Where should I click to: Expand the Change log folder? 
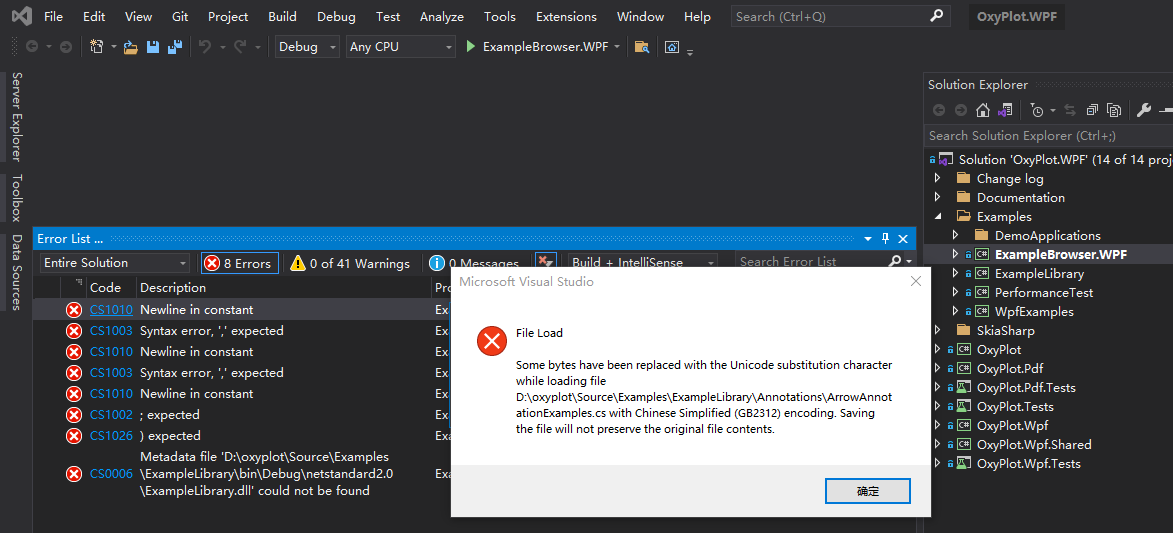coord(937,178)
